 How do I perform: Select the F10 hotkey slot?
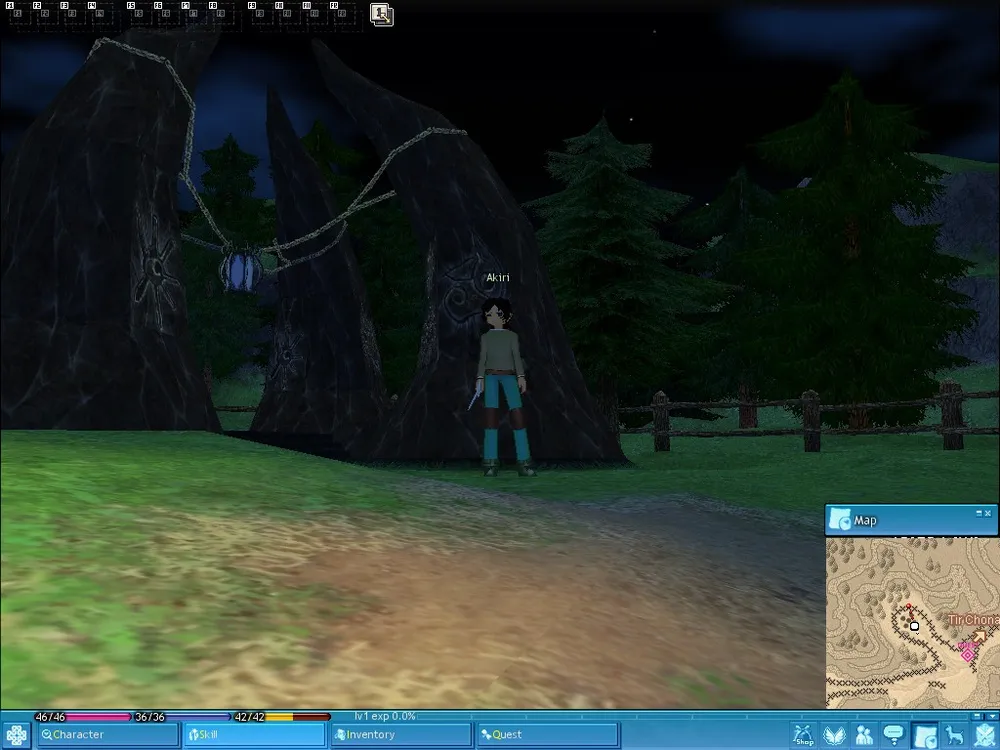288,14
